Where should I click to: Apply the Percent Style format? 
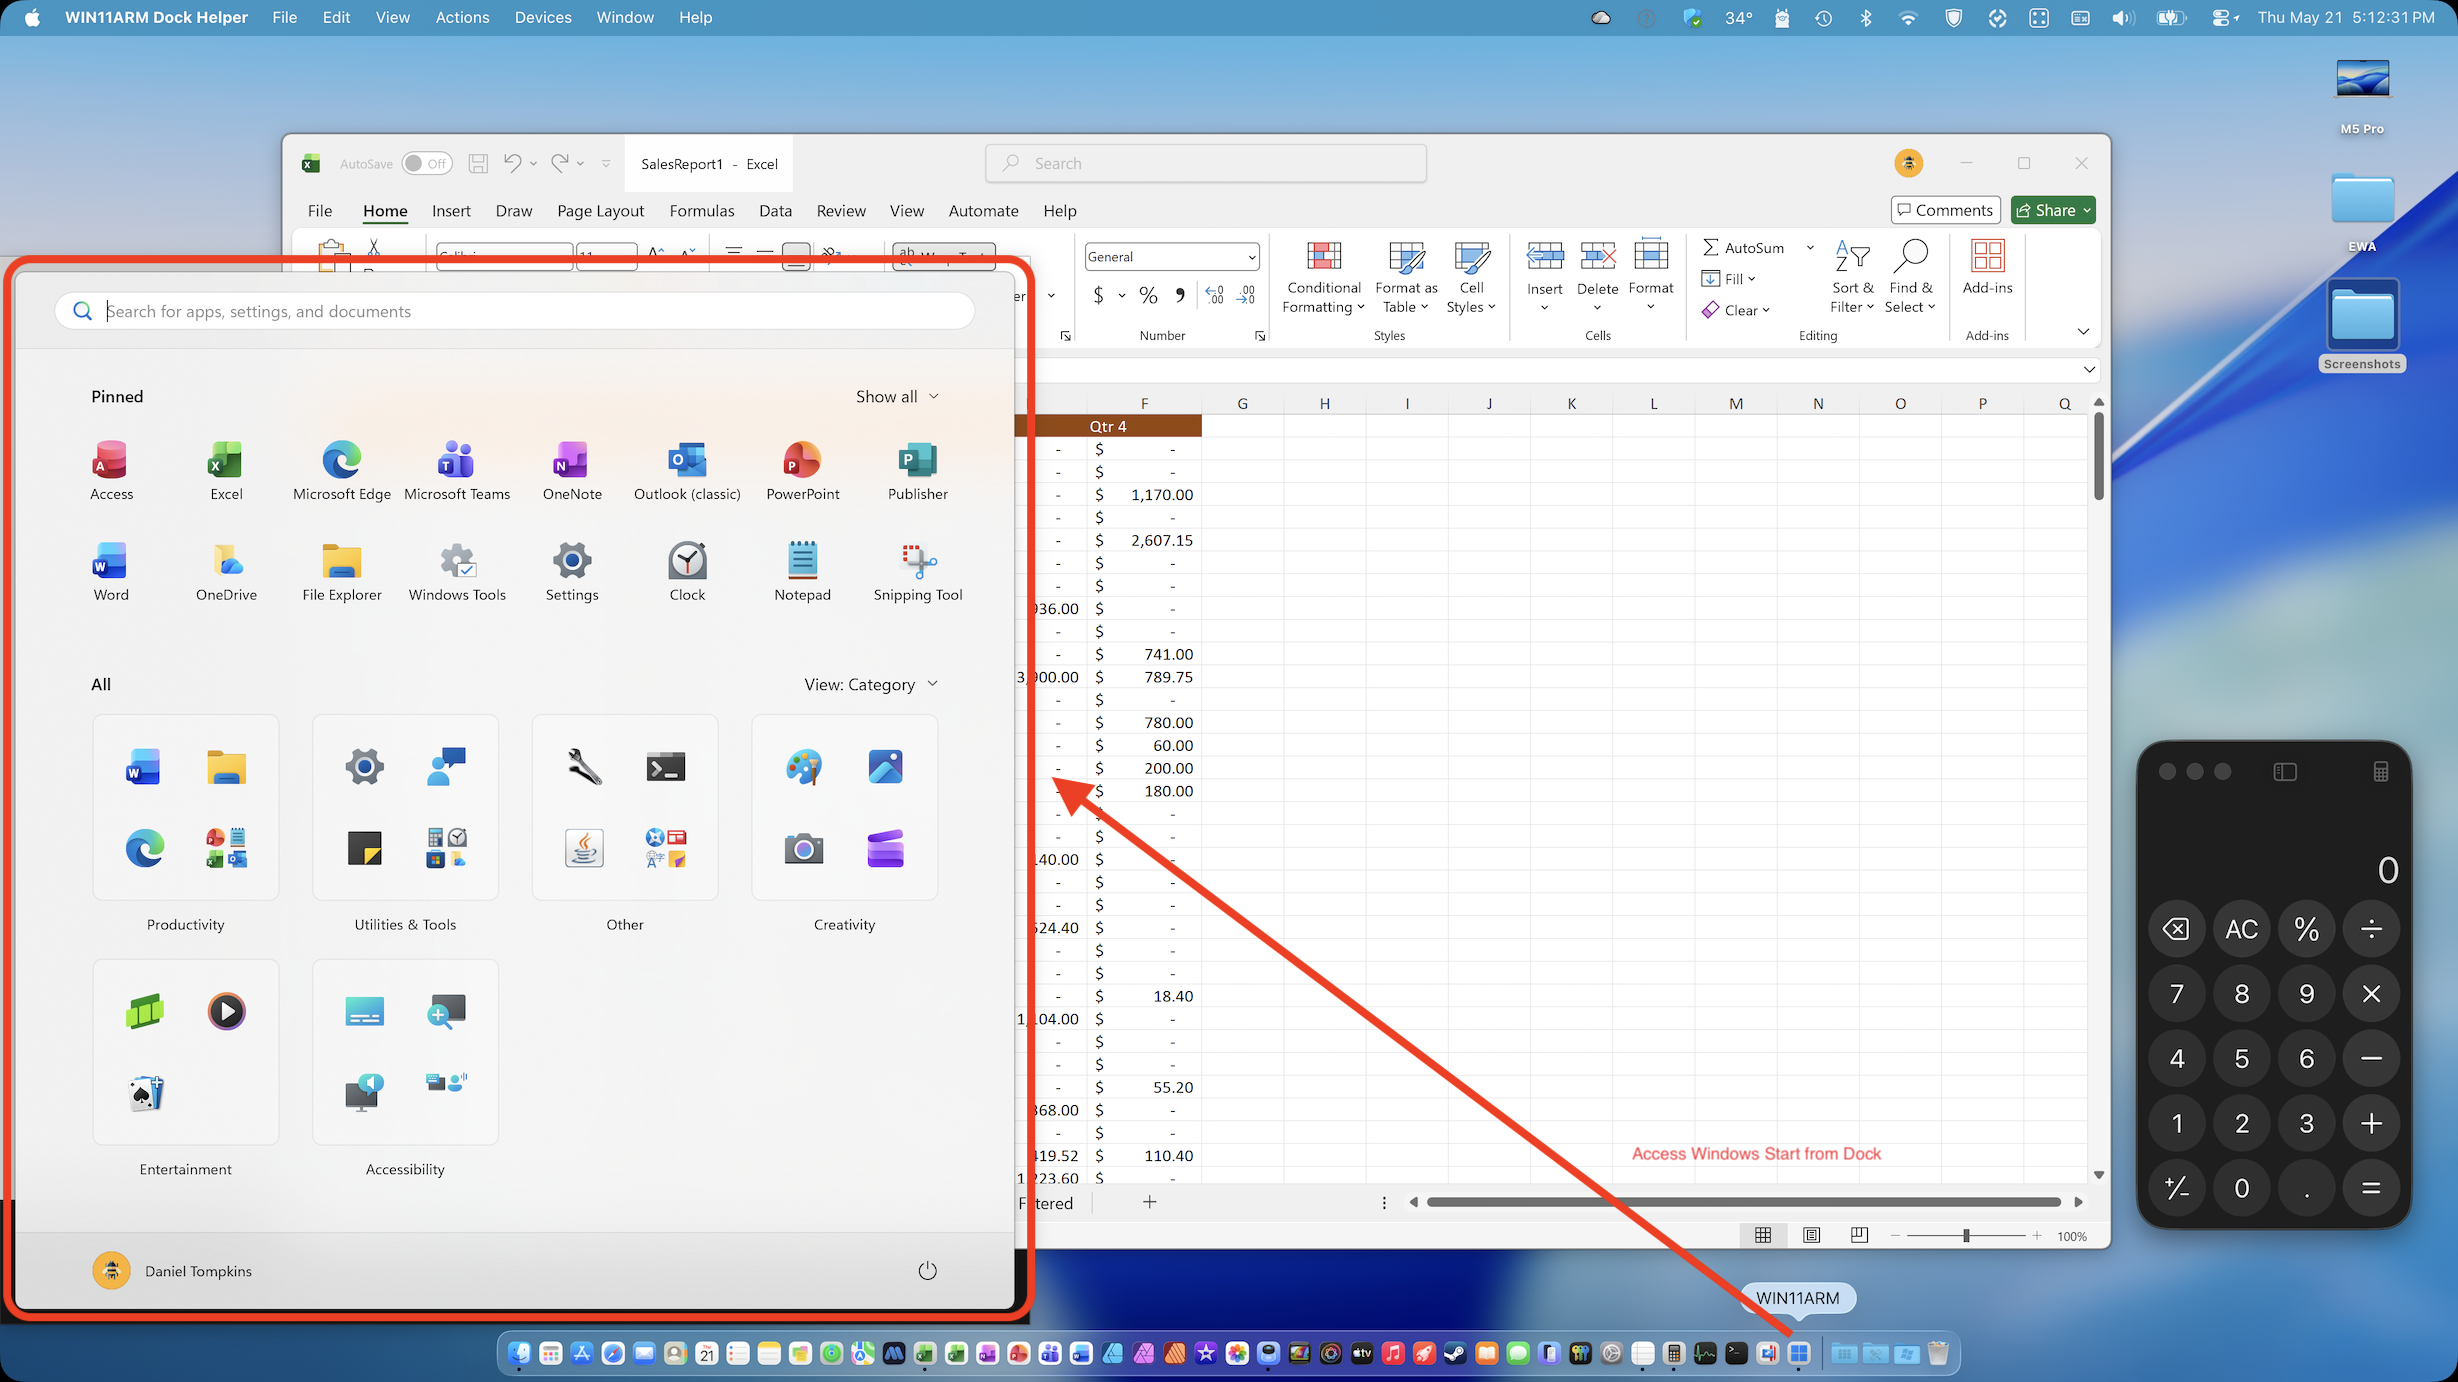1148,295
